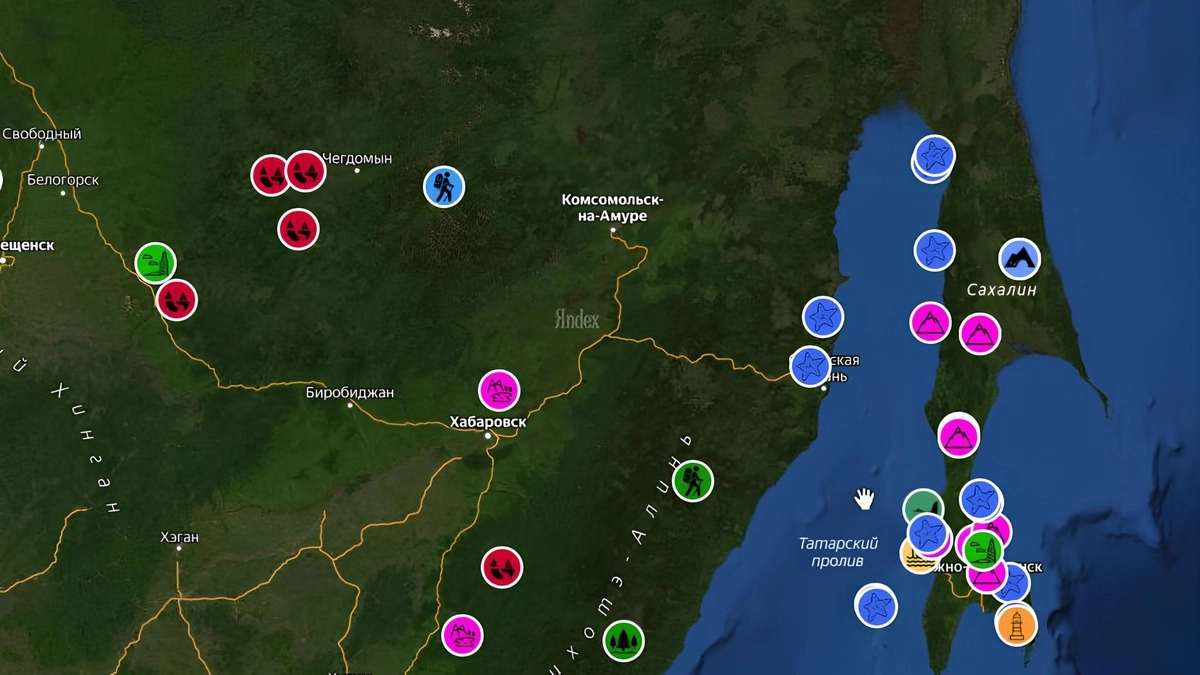Click the Комсомольск-на-Амуре city label
The width and height of the screenshot is (1200, 675).
612,208
